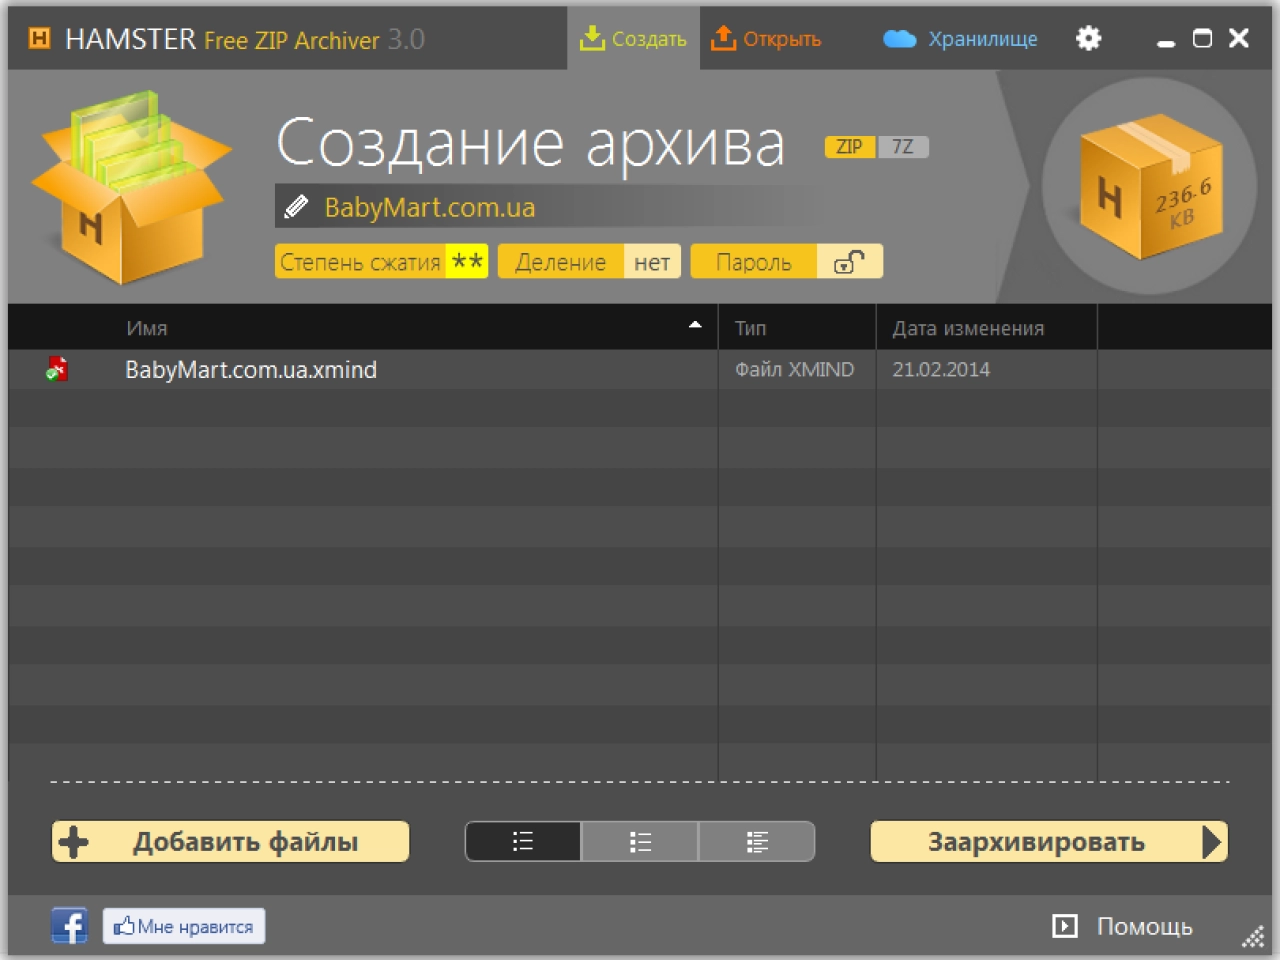Image resolution: width=1280 pixels, height=960 pixels.
Task: Click the Заархивировать button
Action: pyautogui.click(x=1049, y=841)
